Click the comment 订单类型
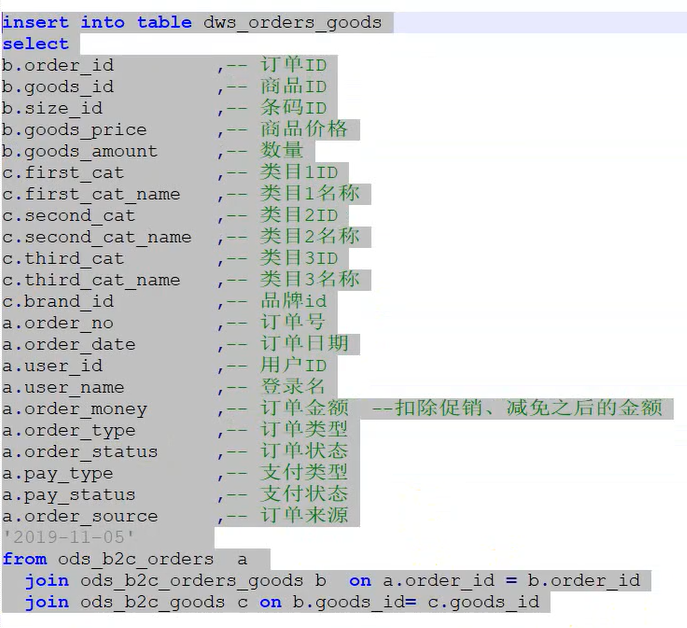687x628 pixels. pyautogui.click(x=305, y=430)
